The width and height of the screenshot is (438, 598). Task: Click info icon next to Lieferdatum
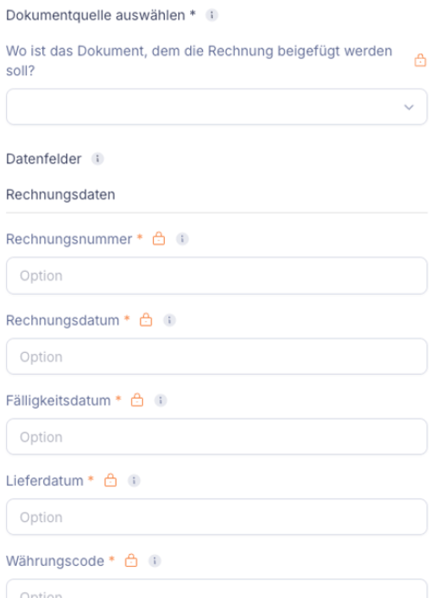pos(134,481)
